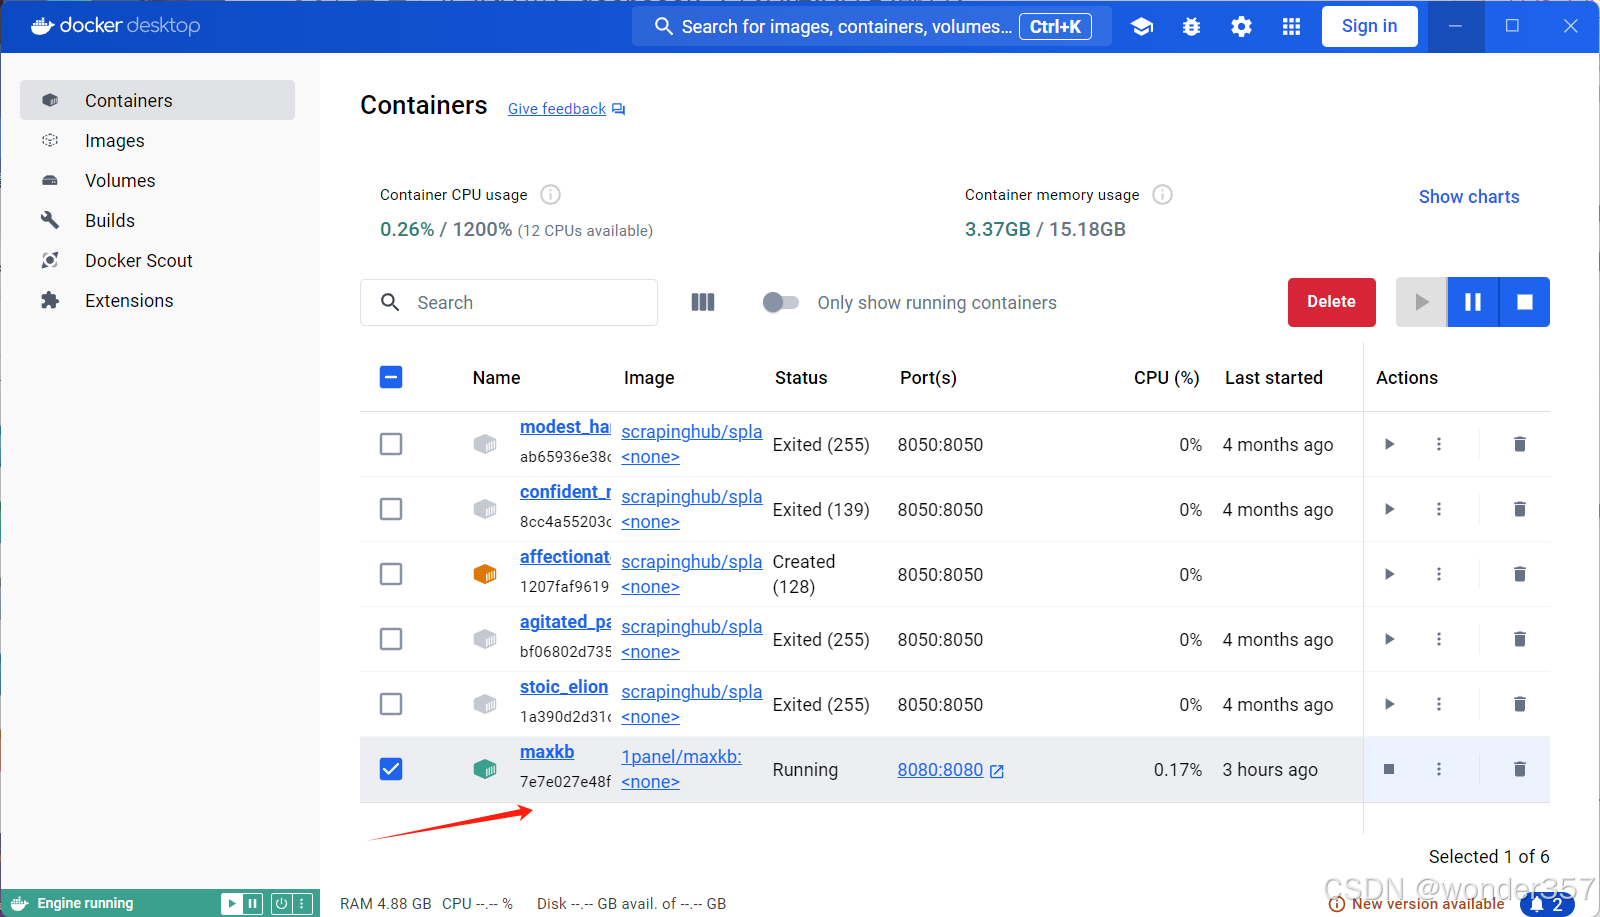Open Docker Scout in the sidebar
Screen dimensions: 1600x917
(x=157, y=260)
